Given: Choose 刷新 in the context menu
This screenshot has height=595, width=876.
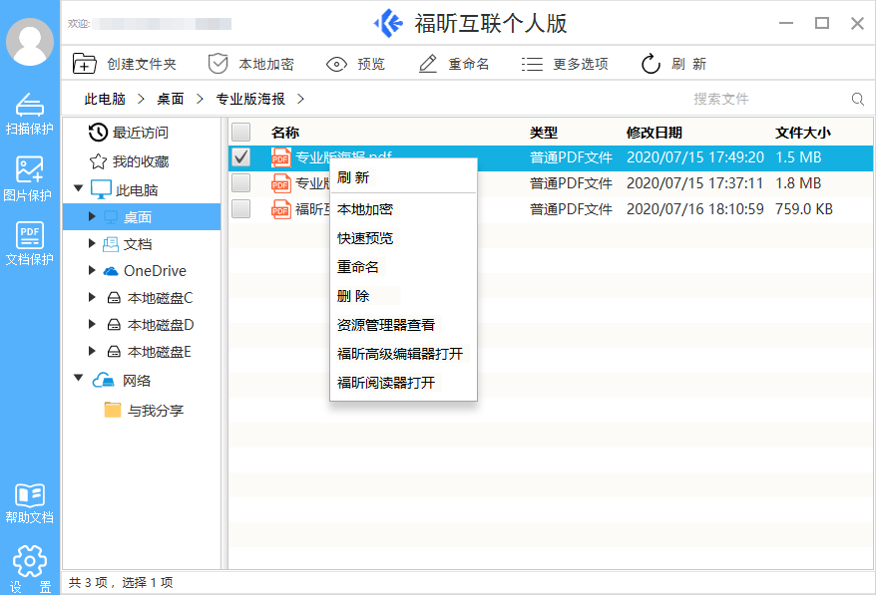Looking at the screenshot, I should 403,178.
